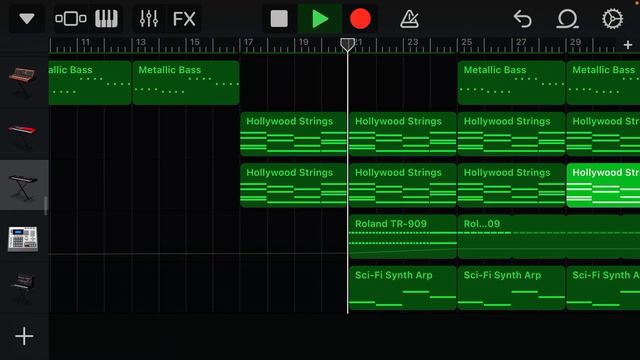Select the Metallic Bass track instrument icon
Screen dimensions: 640x360
click(x=23, y=82)
